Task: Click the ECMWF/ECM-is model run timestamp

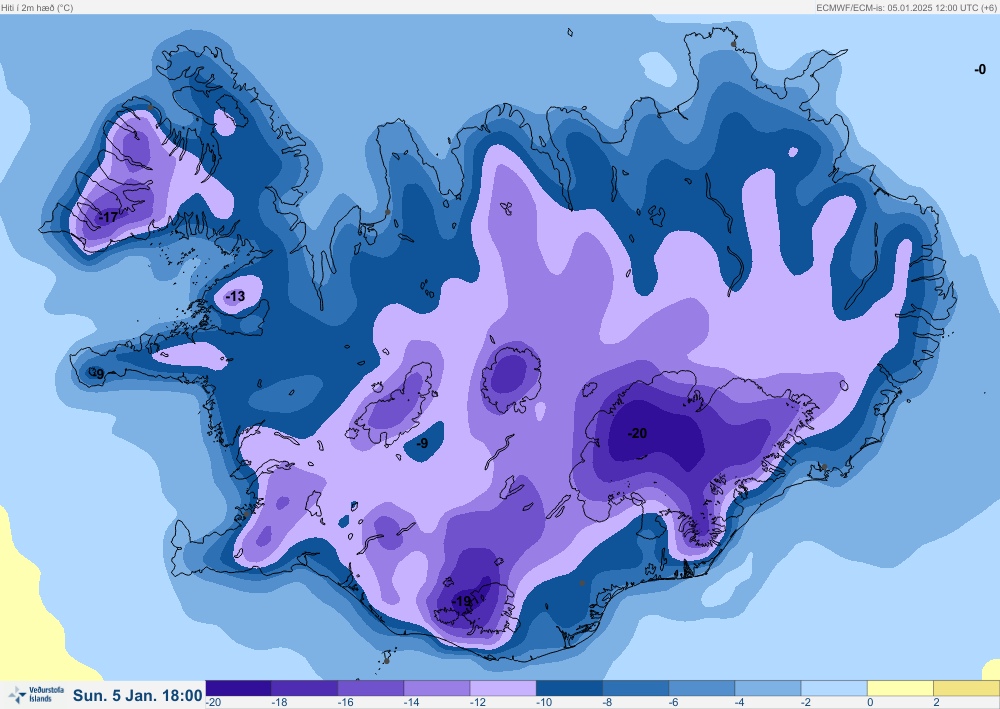Action: coord(906,8)
